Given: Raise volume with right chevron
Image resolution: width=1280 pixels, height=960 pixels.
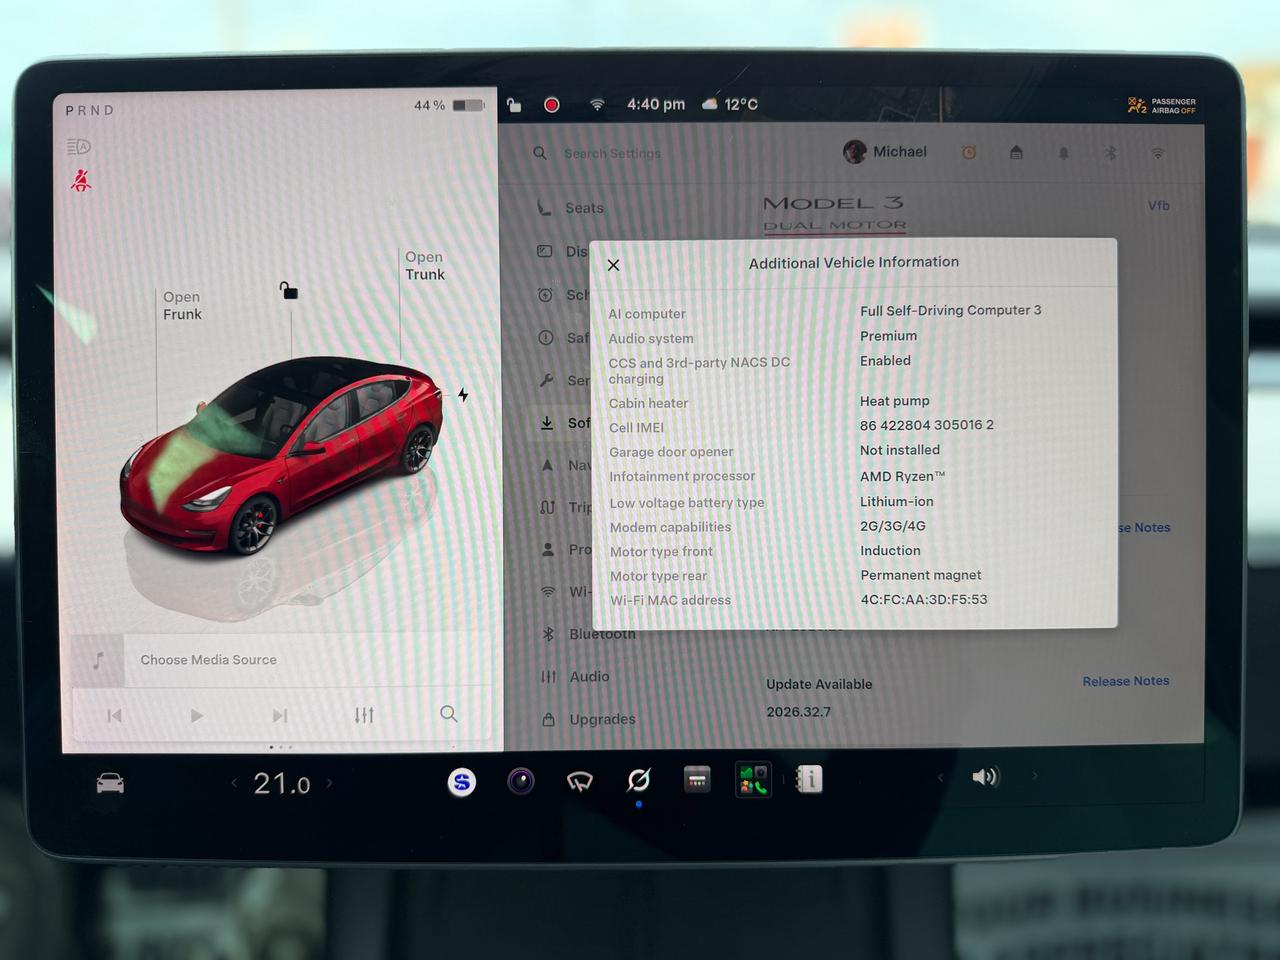Looking at the screenshot, I should coord(1034,775).
